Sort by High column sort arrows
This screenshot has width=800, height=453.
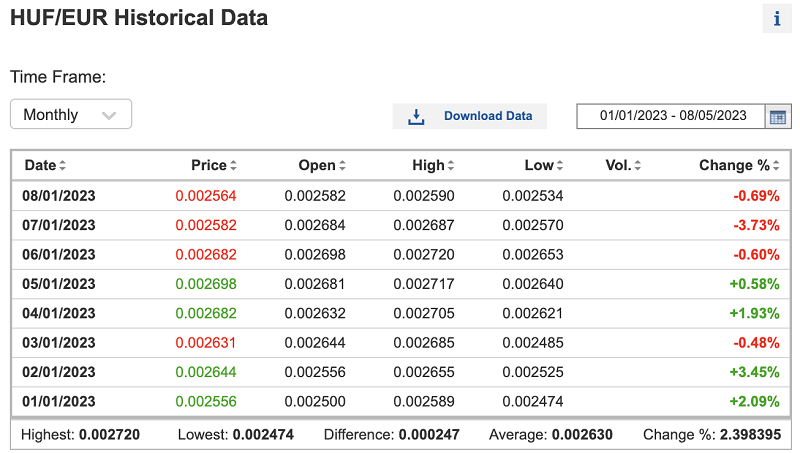451,166
